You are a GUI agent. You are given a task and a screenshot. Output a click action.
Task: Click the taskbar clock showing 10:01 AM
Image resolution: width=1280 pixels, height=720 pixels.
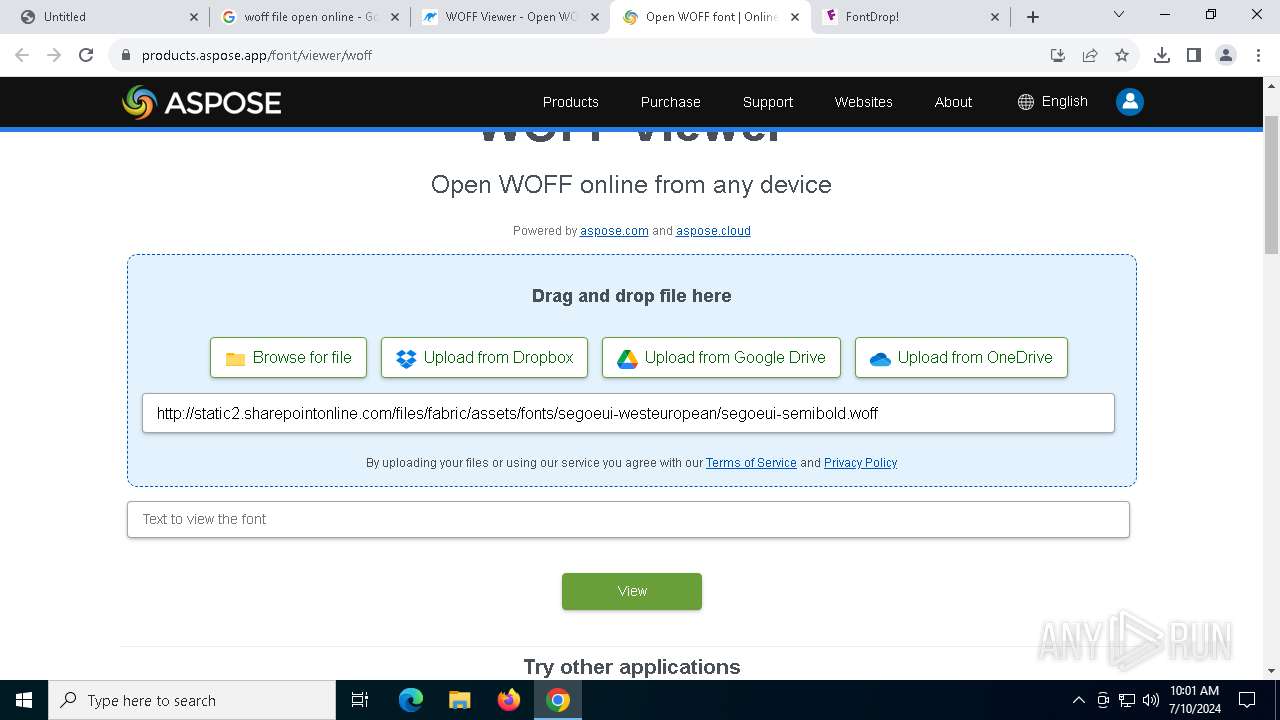[1194, 700]
